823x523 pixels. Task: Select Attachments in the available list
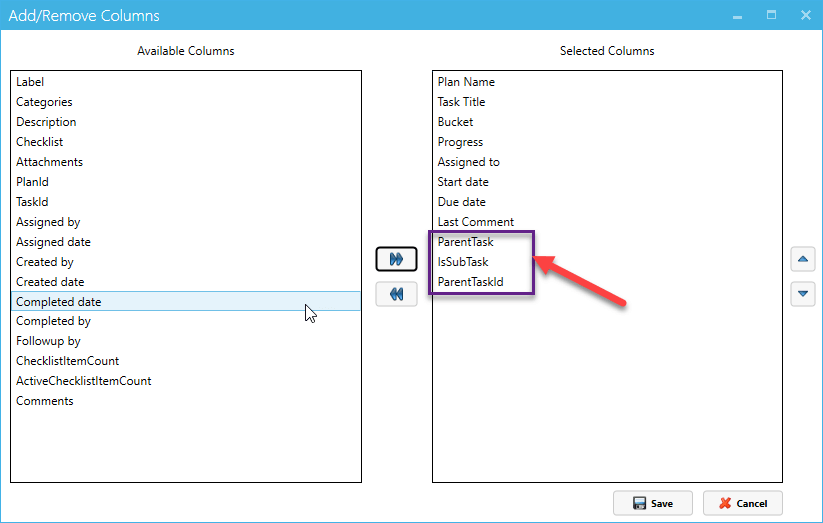[186, 162]
